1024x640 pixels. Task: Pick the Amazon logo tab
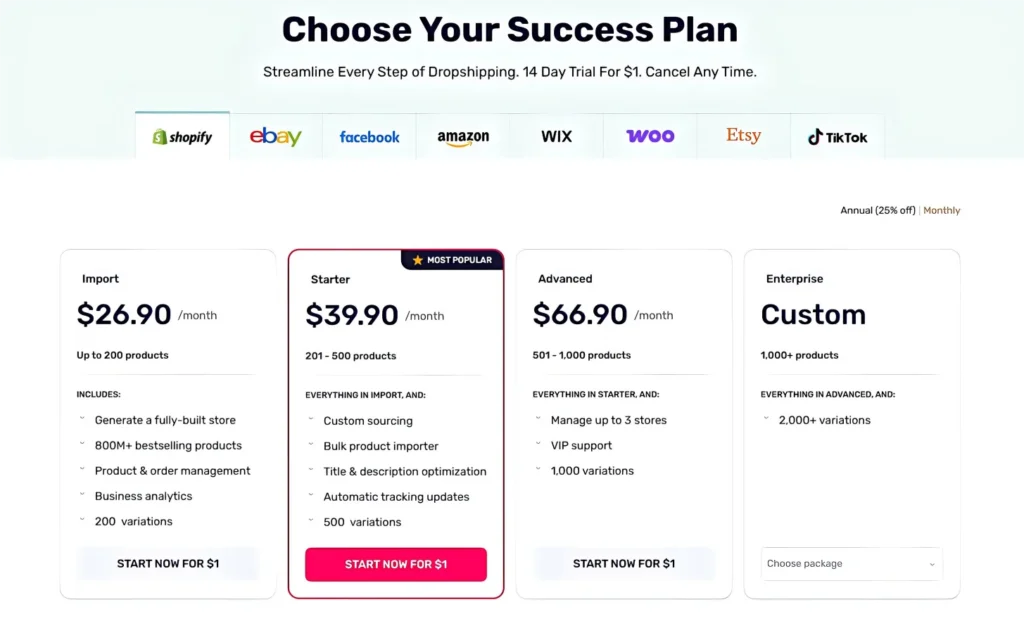463,137
